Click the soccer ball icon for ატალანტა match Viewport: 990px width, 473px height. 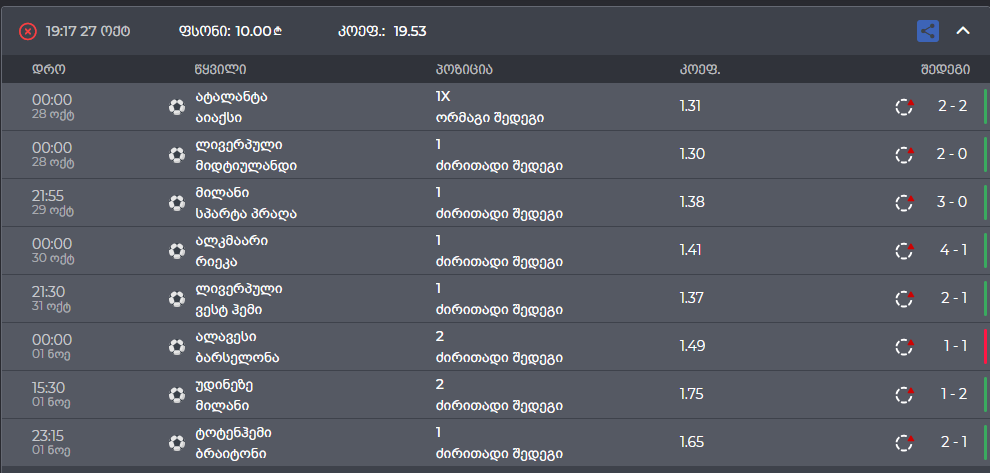[177, 107]
